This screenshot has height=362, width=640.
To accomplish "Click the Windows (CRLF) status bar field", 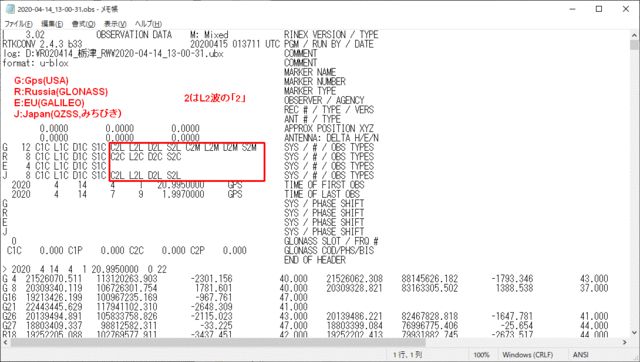I will (527, 355).
